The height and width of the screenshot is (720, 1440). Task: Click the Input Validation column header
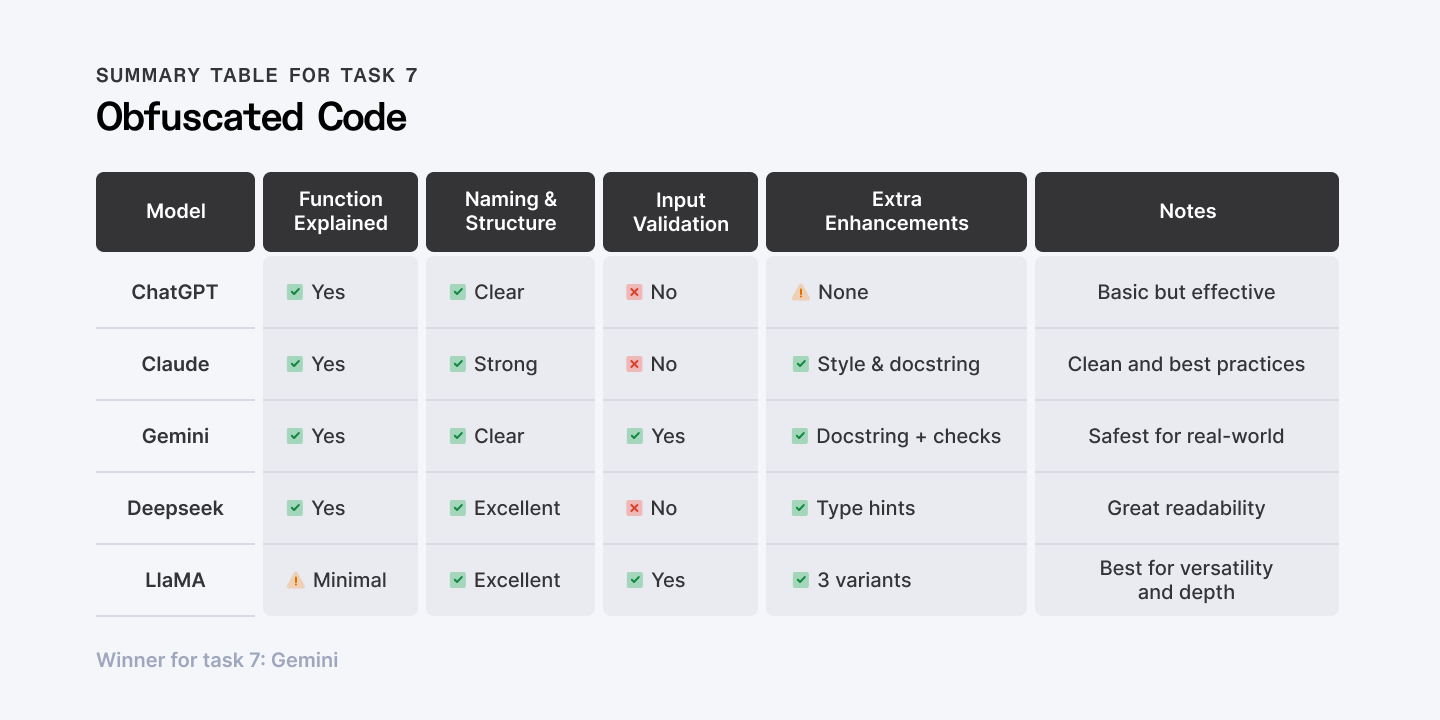point(681,212)
